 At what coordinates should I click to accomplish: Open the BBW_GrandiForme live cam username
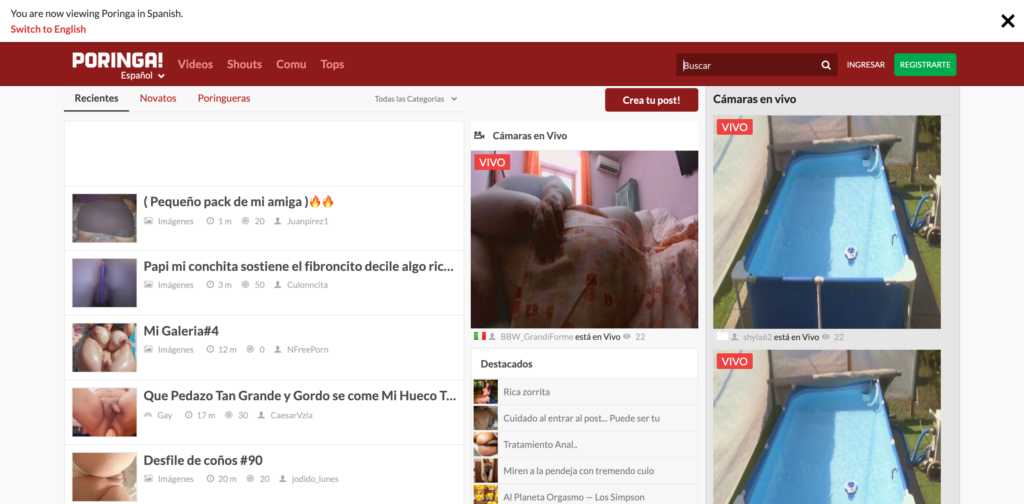tap(537, 337)
